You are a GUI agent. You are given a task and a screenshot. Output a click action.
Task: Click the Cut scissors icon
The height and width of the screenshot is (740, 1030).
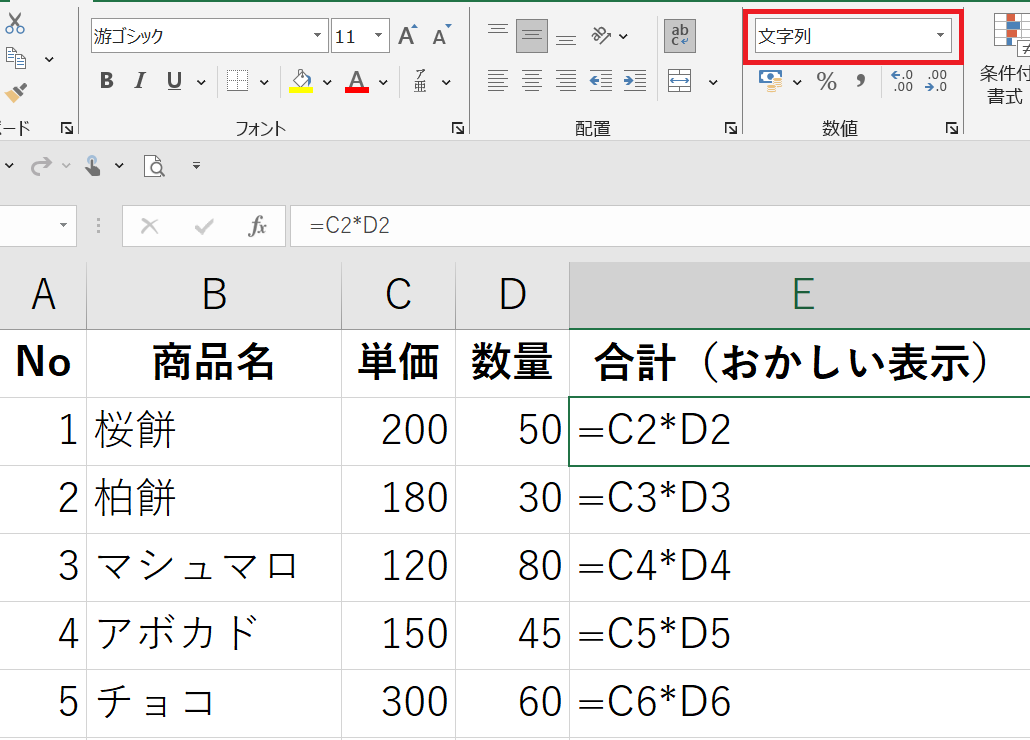14,23
